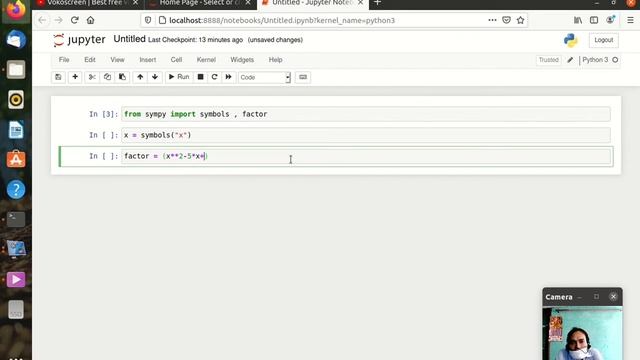Select the cell importing sympy symbols
Image resolution: width=640 pixels, height=360 pixels.
pyautogui.click(x=366, y=114)
